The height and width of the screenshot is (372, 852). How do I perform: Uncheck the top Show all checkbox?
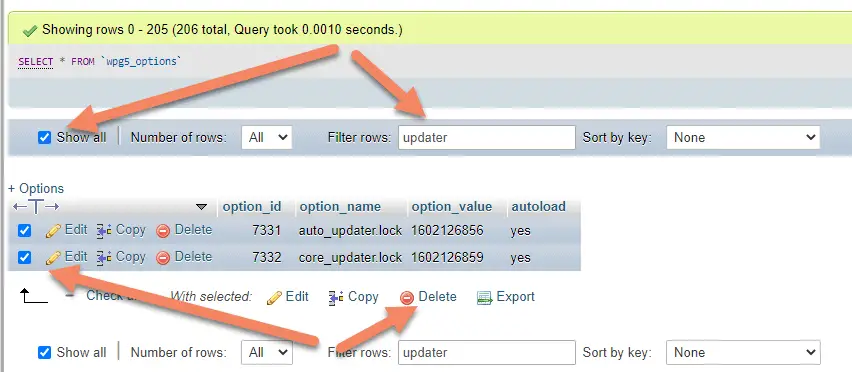45,137
